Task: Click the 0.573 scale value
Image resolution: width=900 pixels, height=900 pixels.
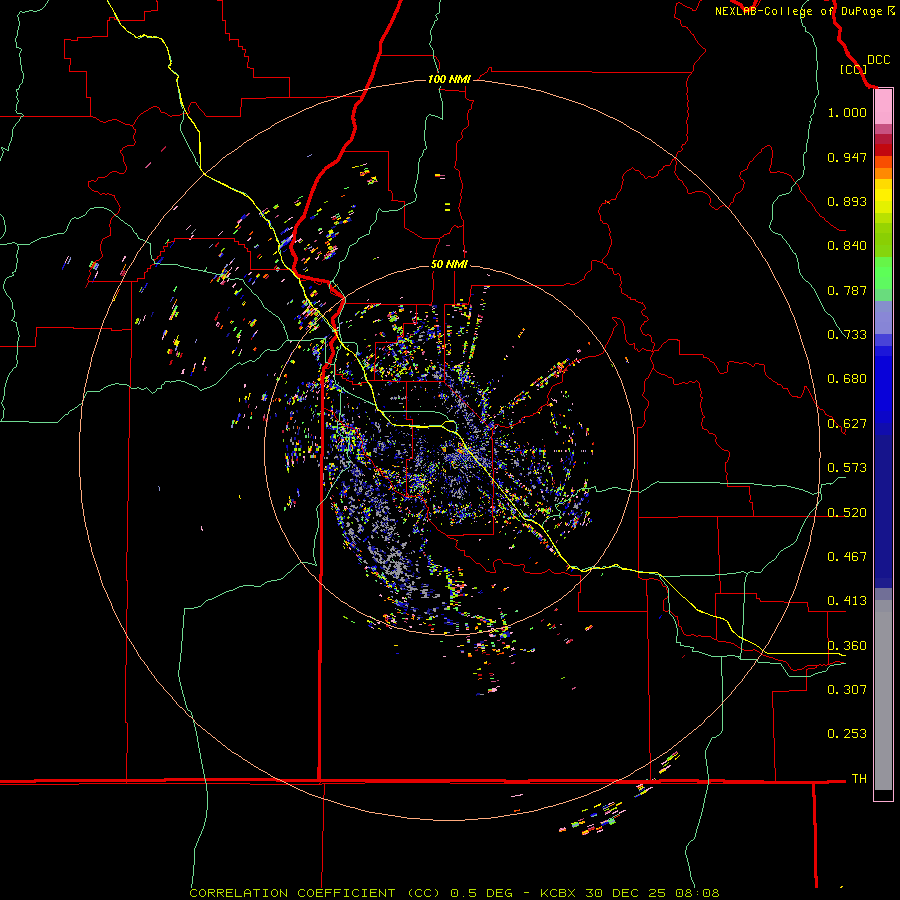Action: tap(847, 468)
